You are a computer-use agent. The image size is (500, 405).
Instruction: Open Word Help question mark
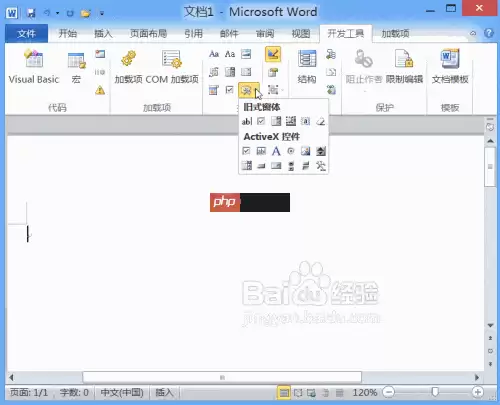point(489,33)
